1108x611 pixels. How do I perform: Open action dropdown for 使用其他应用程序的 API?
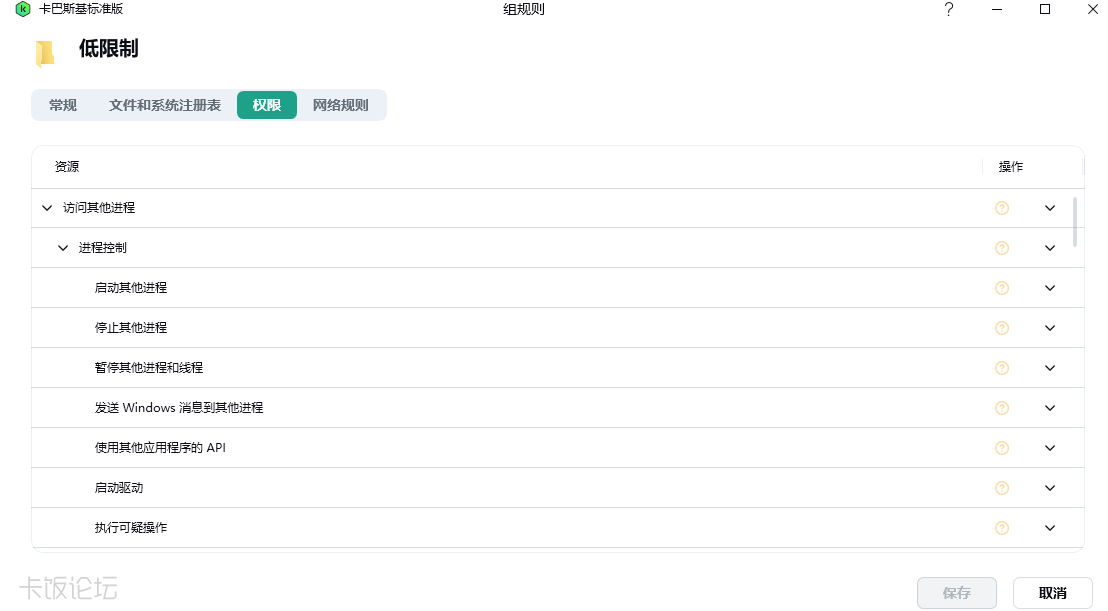coord(1050,448)
